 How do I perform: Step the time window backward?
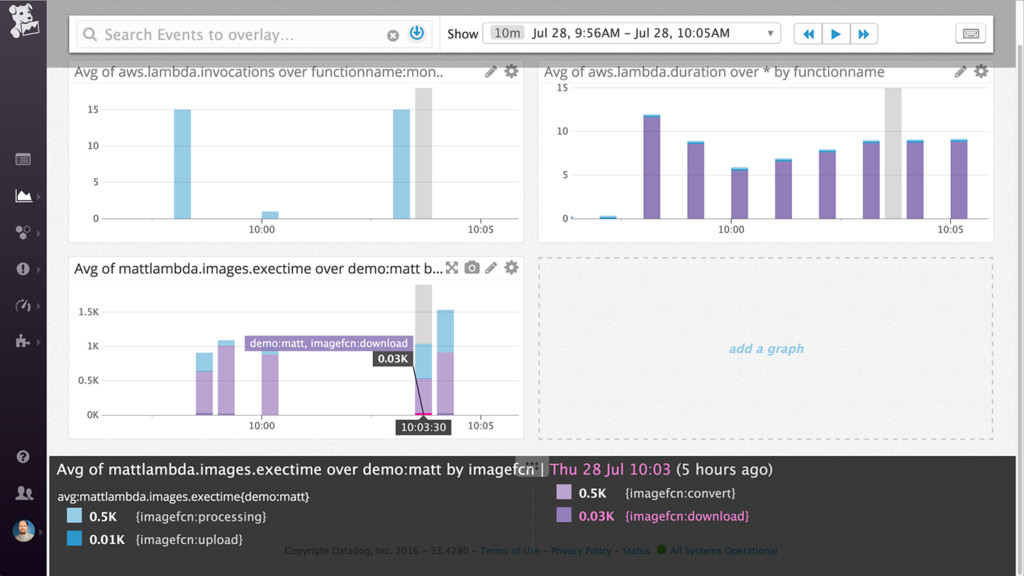click(x=808, y=33)
